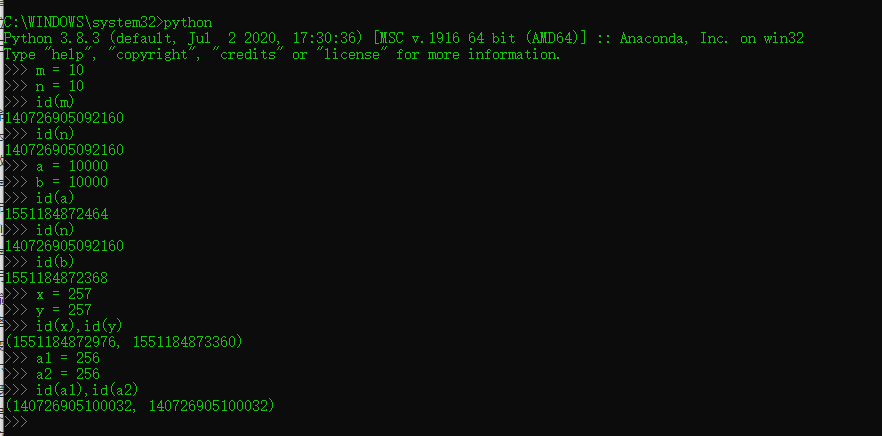Click the 'id(x),id(y)' command line
This screenshot has width=882, height=436.
64,326
